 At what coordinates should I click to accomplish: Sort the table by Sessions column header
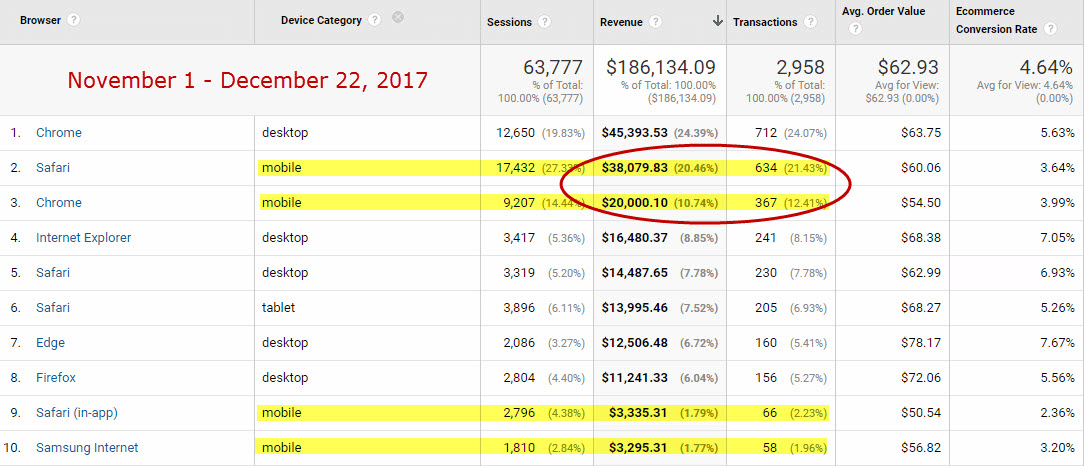[x=509, y=22]
